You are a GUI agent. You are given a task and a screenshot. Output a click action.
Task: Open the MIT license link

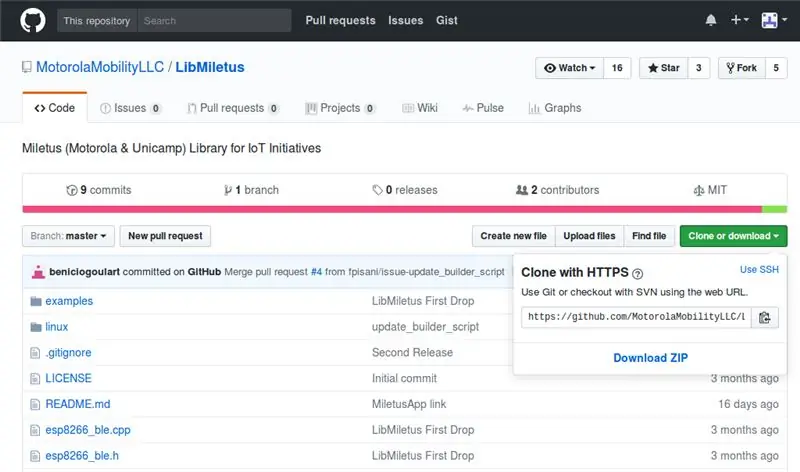point(710,190)
